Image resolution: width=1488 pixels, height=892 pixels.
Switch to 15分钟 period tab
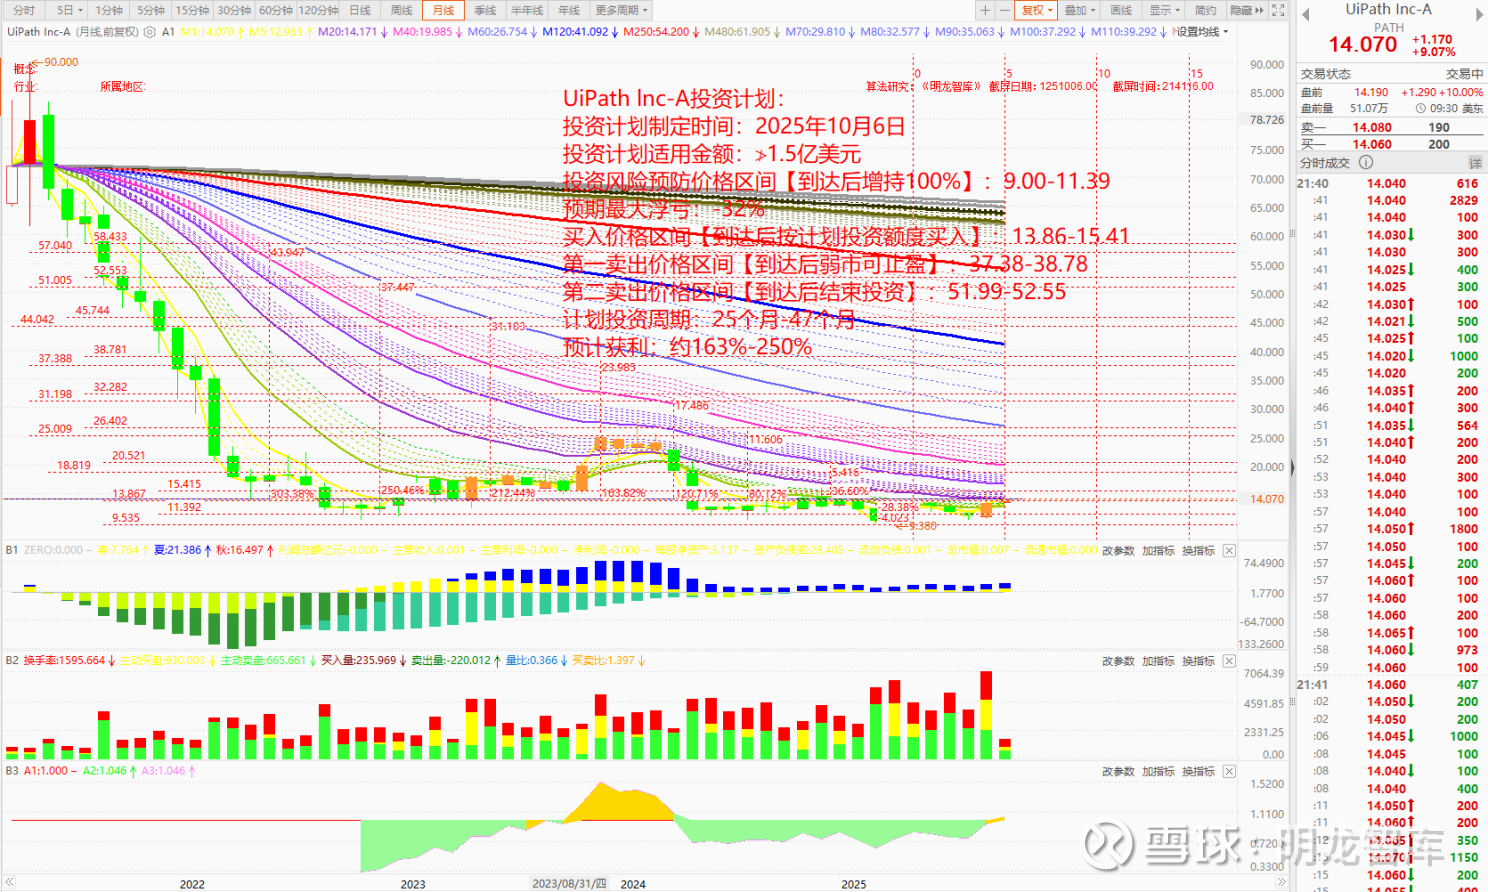point(192,10)
